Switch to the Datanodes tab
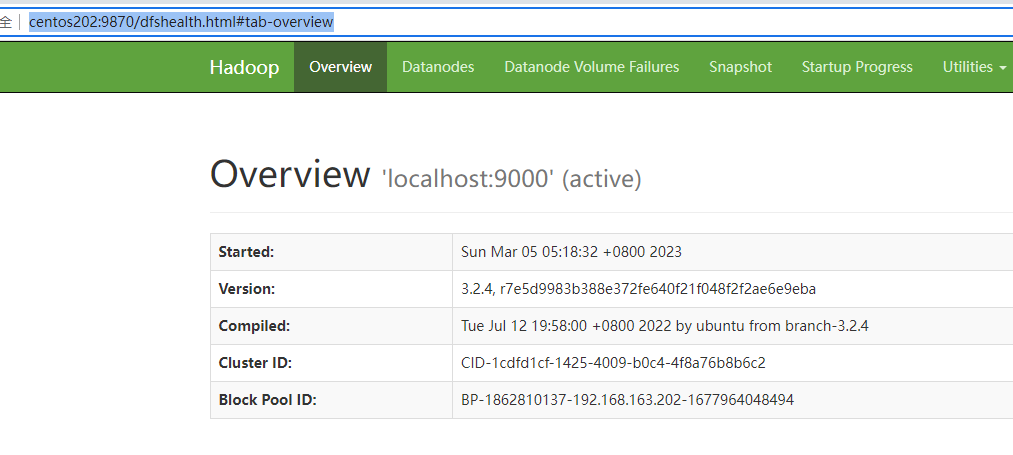The height and width of the screenshot is (455, 1013). (x=438, y=67)
